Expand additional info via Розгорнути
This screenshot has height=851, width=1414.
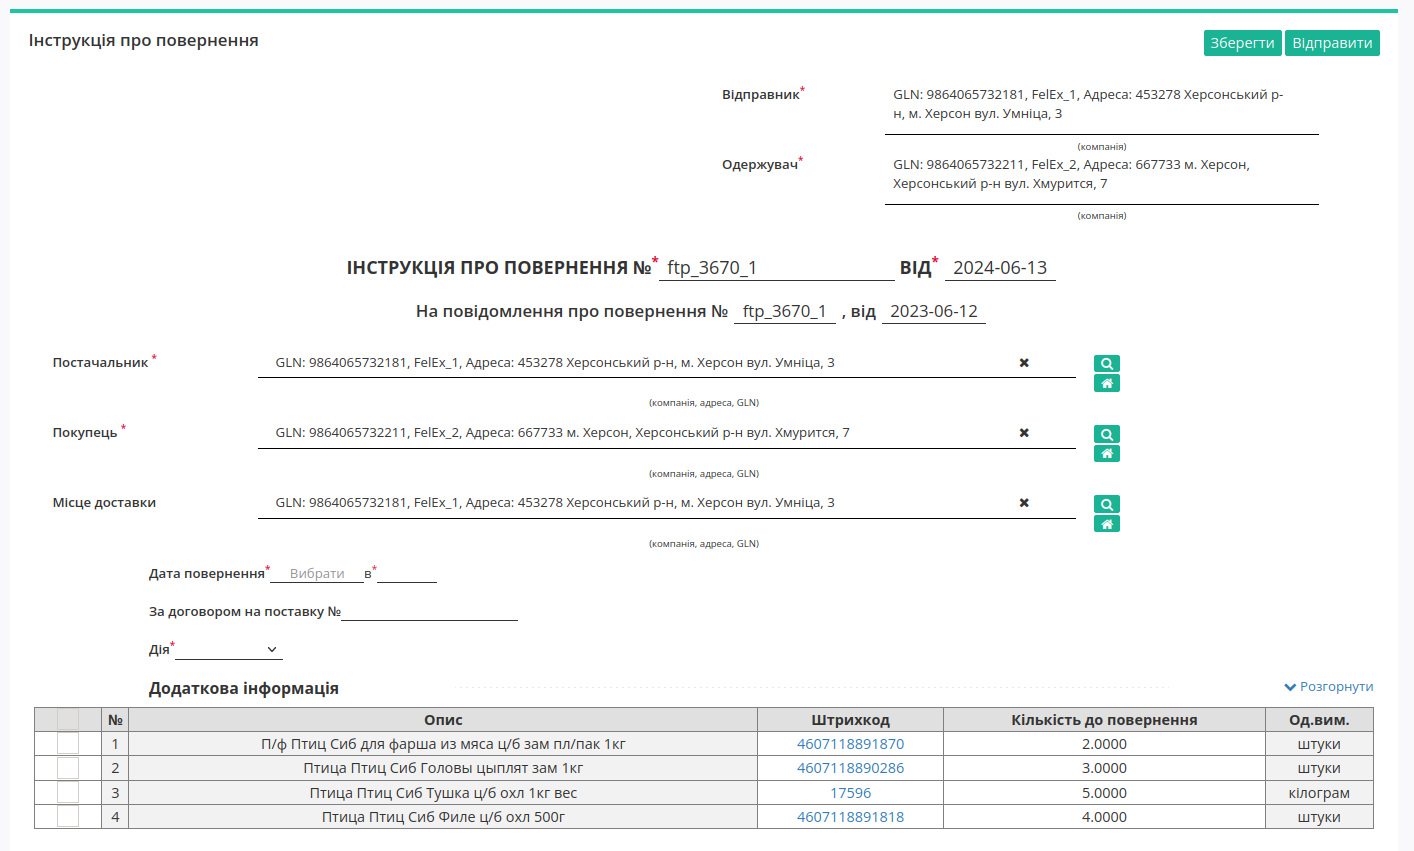(1329, 687)
